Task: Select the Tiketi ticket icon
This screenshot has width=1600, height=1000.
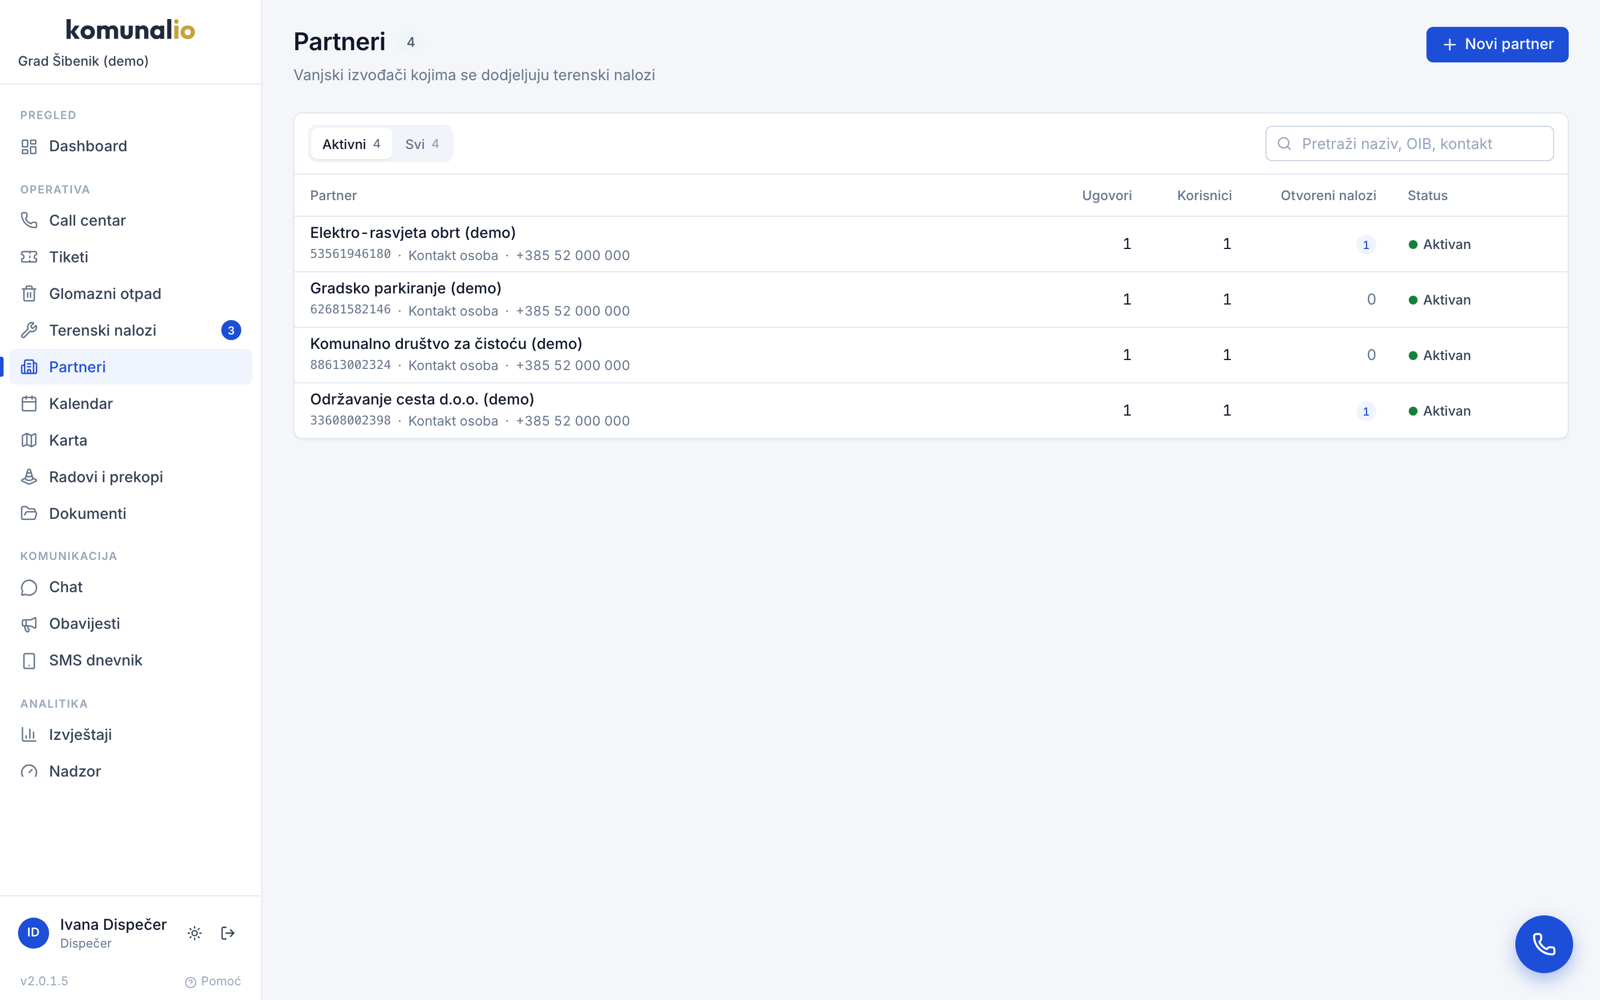Action: 29,257
